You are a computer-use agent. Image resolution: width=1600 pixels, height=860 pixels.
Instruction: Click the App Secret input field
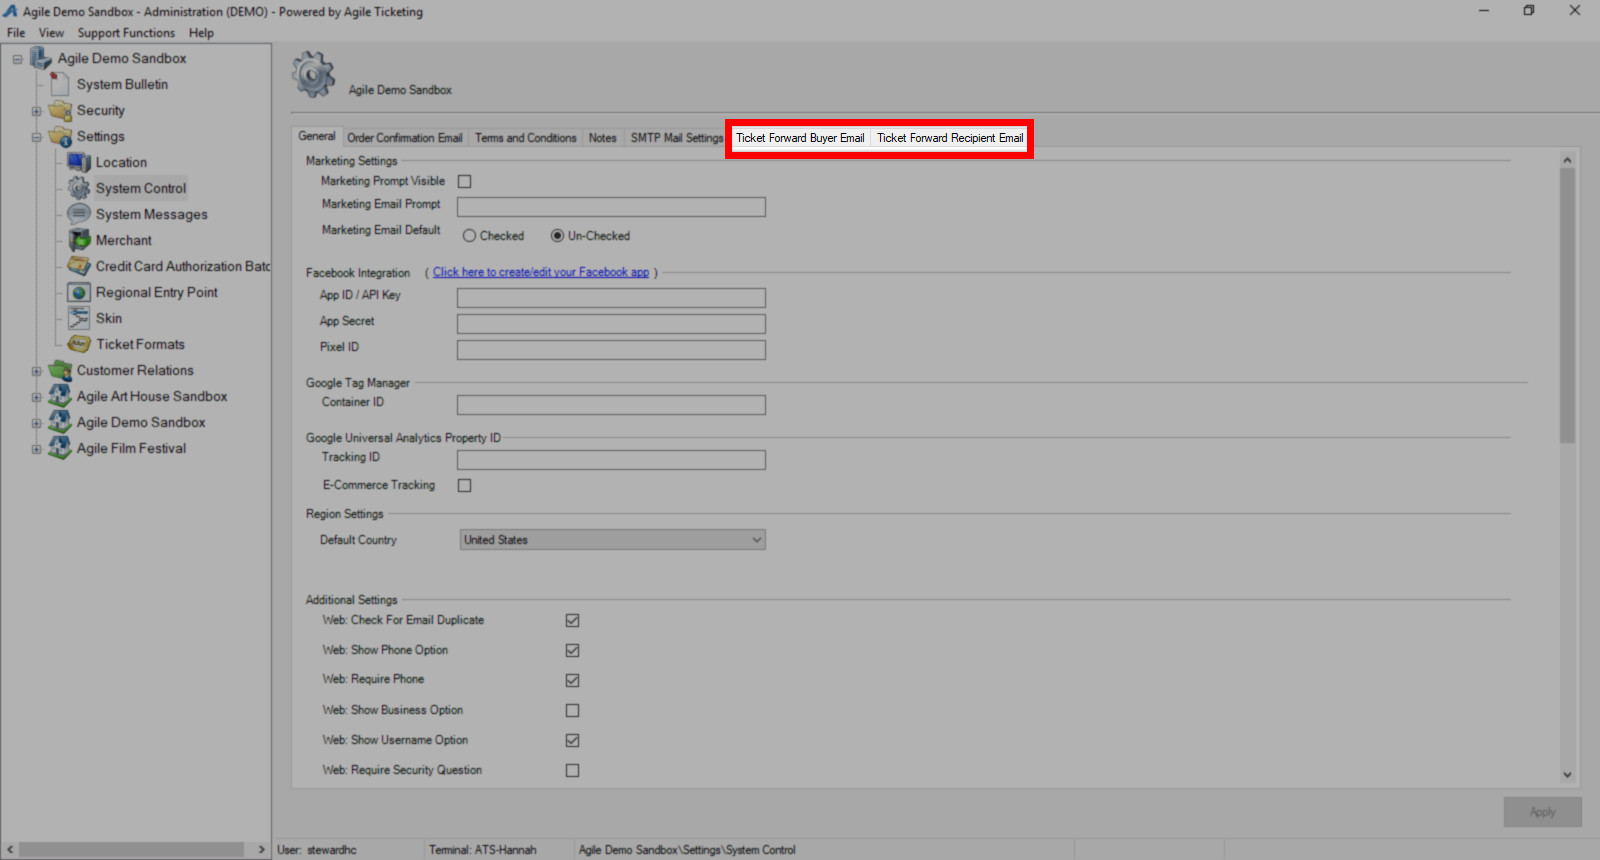(611, 324)
